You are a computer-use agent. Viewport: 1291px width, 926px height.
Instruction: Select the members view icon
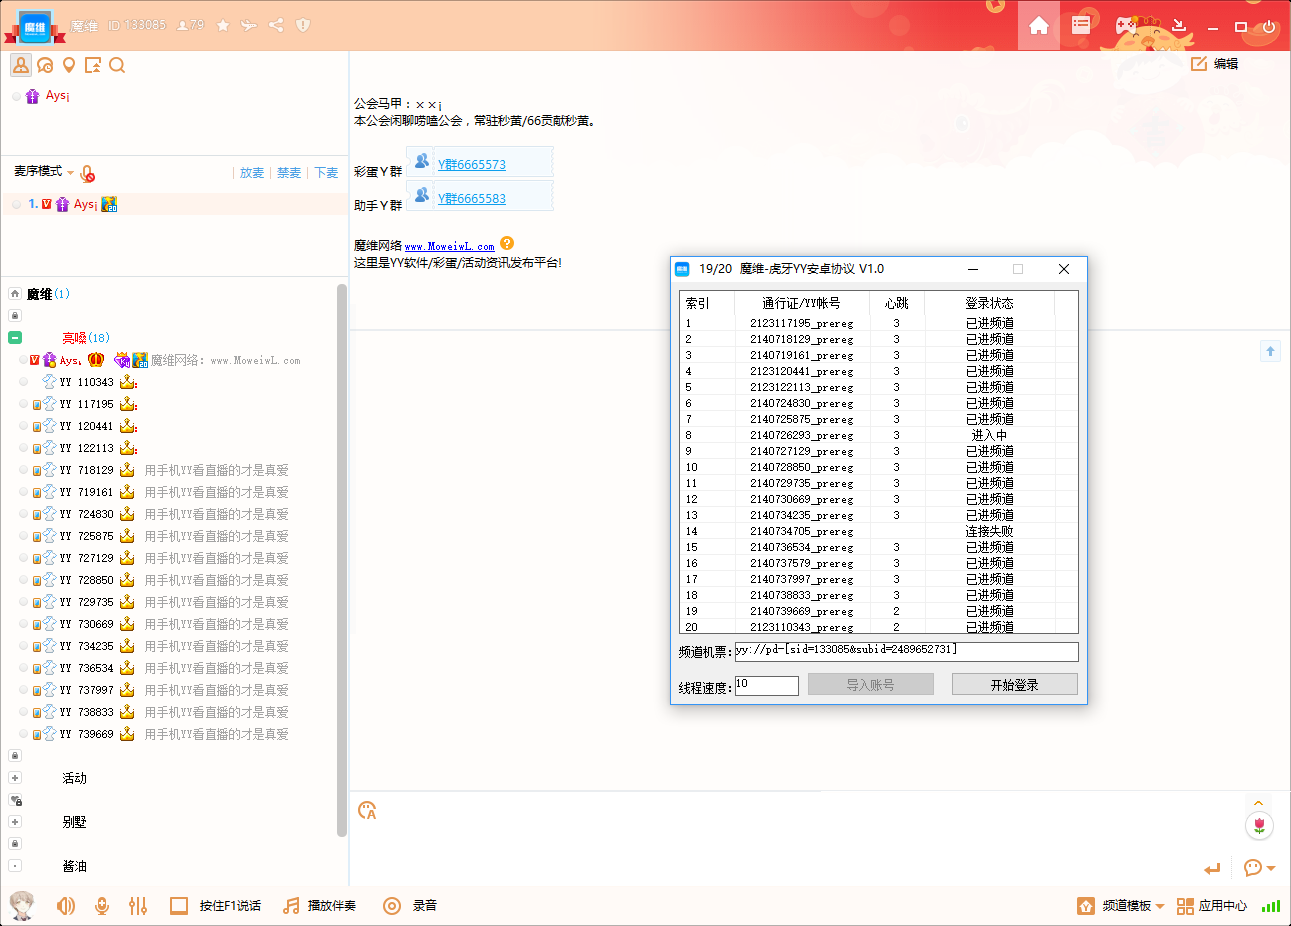(x=21, y=65)
